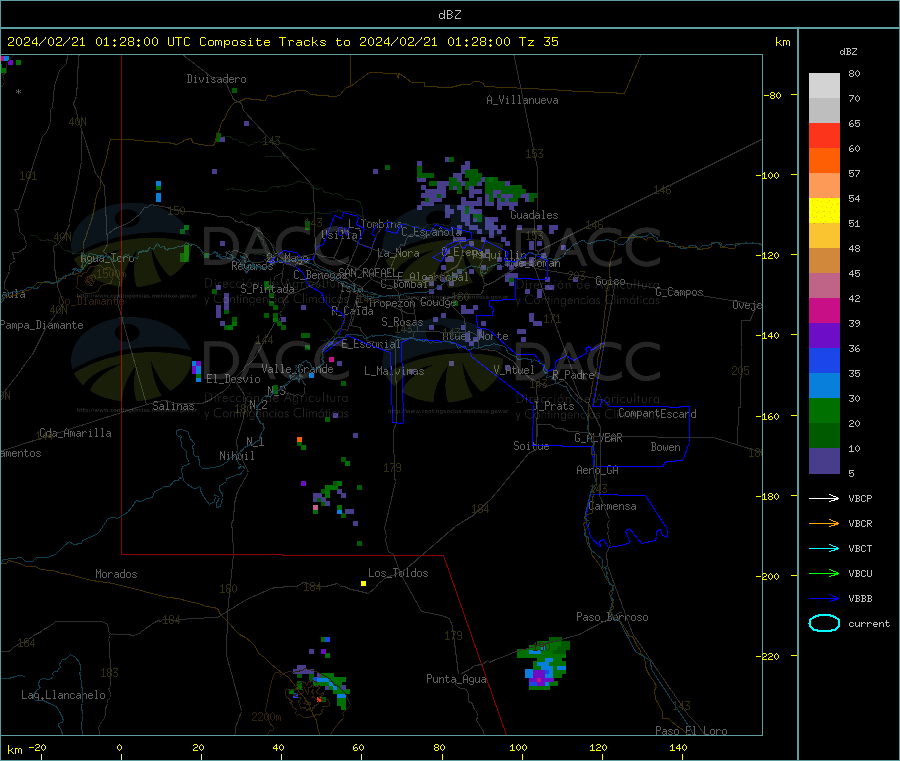Click the Punta_Agua place label
The height and width of the screenshot is (761, 900).
click(456, 679)
